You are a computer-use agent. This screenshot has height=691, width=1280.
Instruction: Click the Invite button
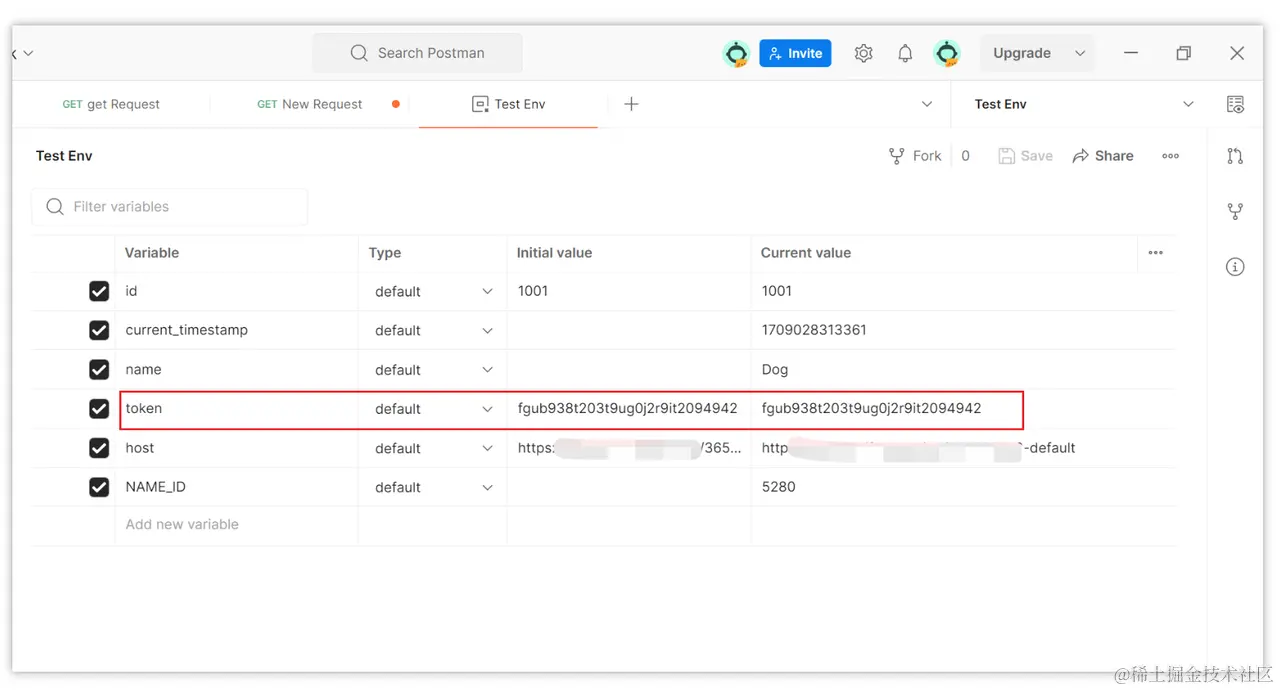point(795,53)
